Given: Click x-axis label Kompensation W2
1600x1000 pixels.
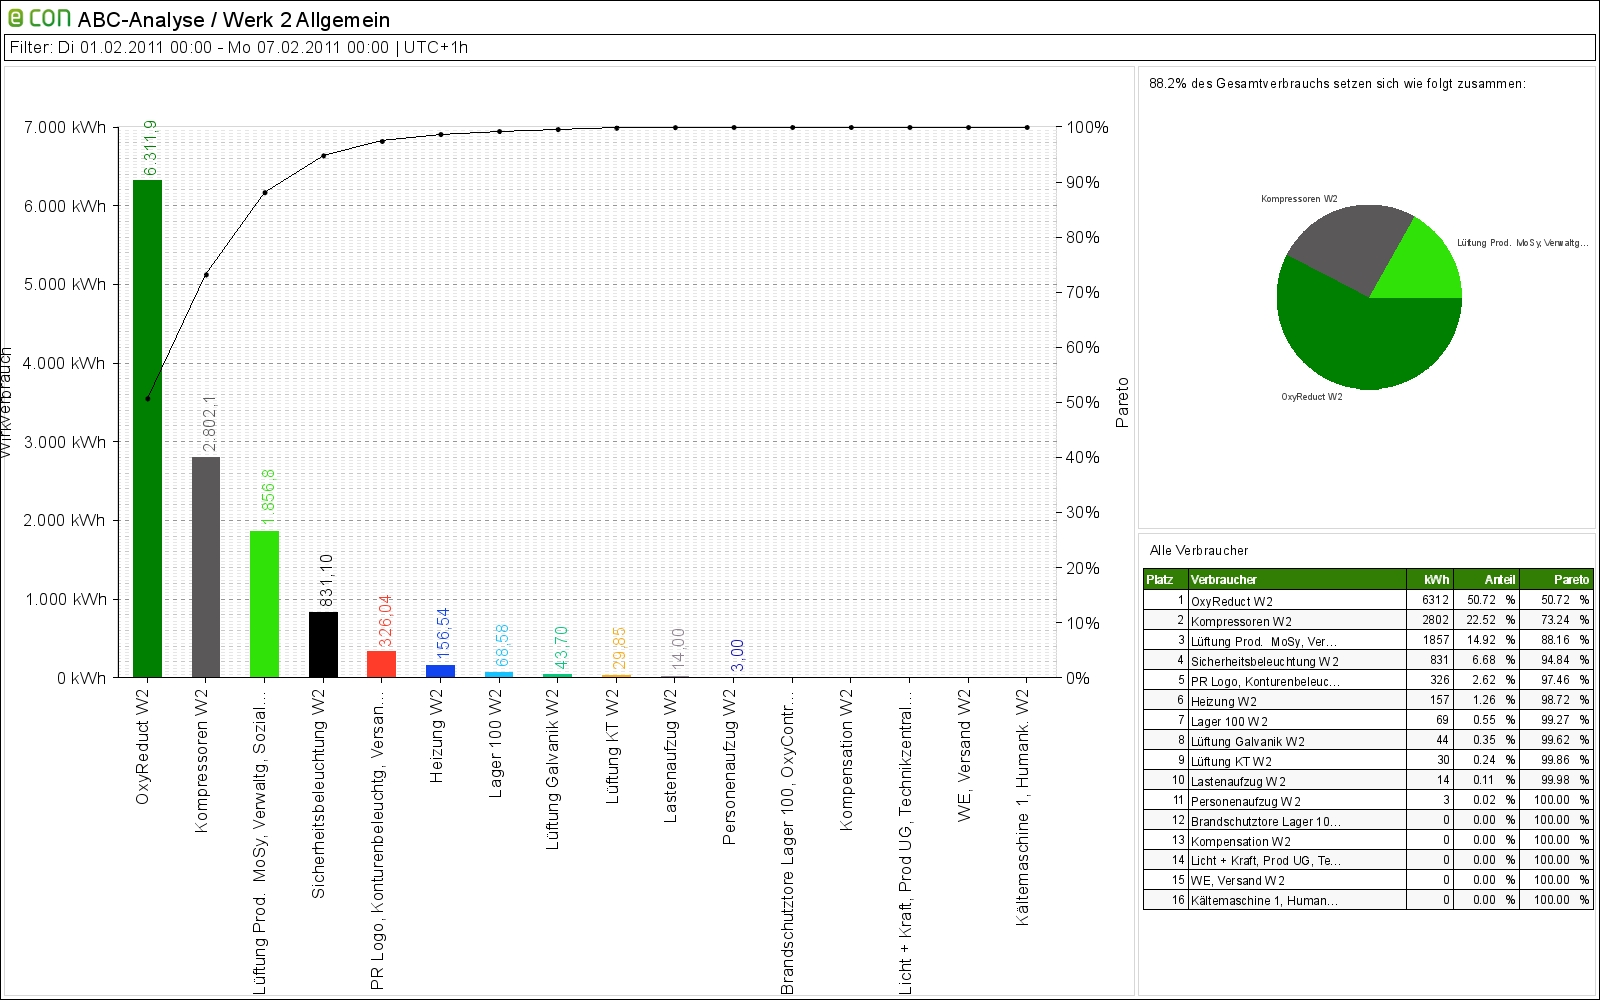Looking at the screenshot, I should click(x=846, y=759).
